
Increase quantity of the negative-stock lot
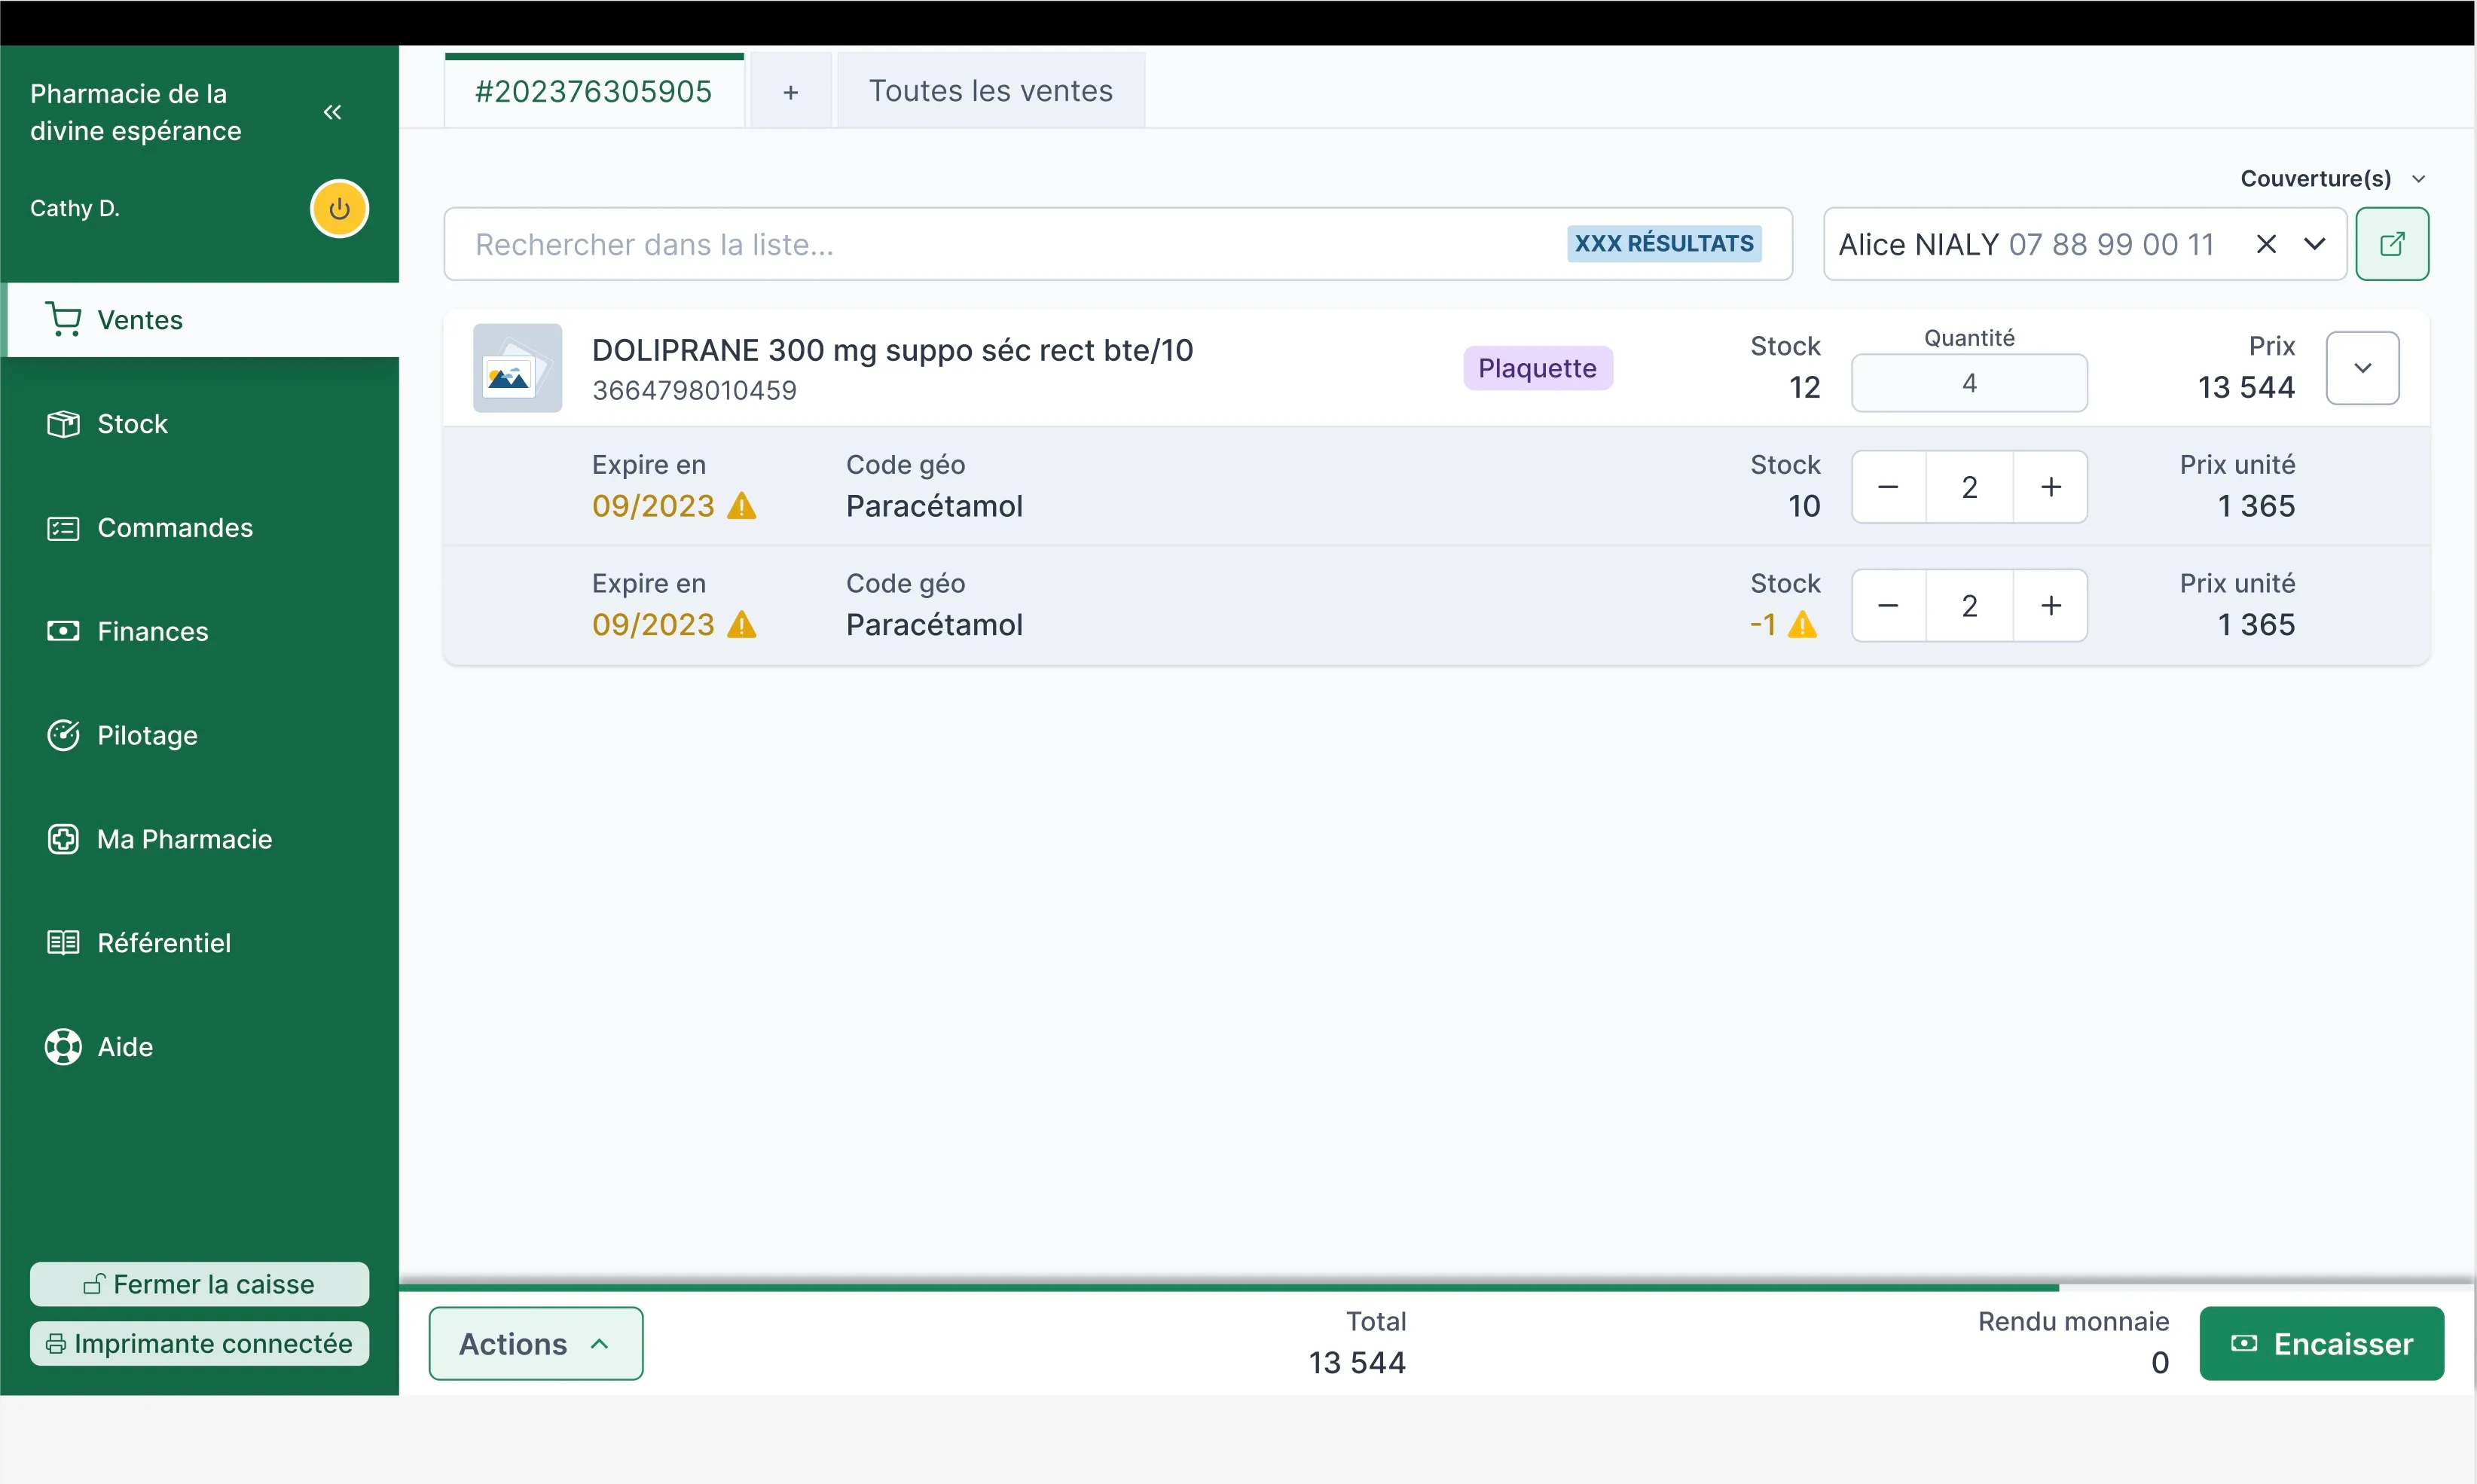coord(2050,606)
